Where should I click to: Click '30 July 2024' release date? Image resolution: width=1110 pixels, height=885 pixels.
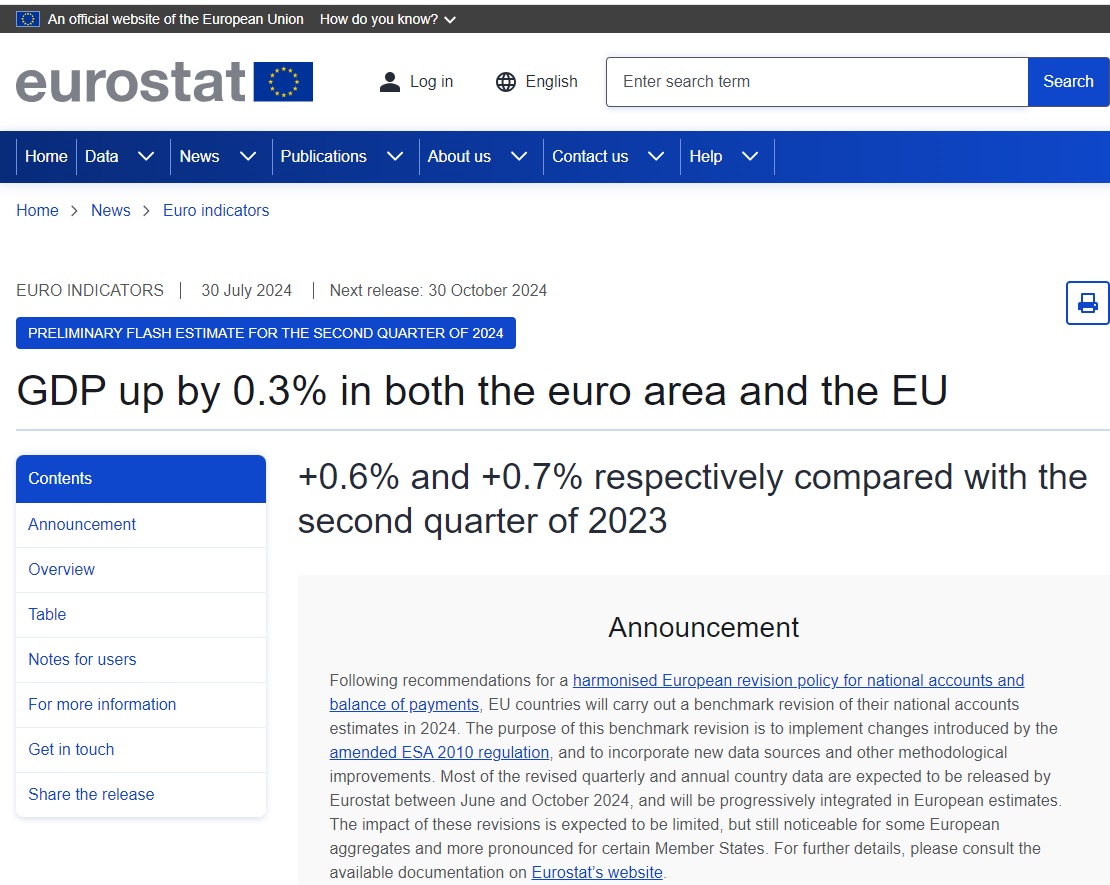(246, 291)
